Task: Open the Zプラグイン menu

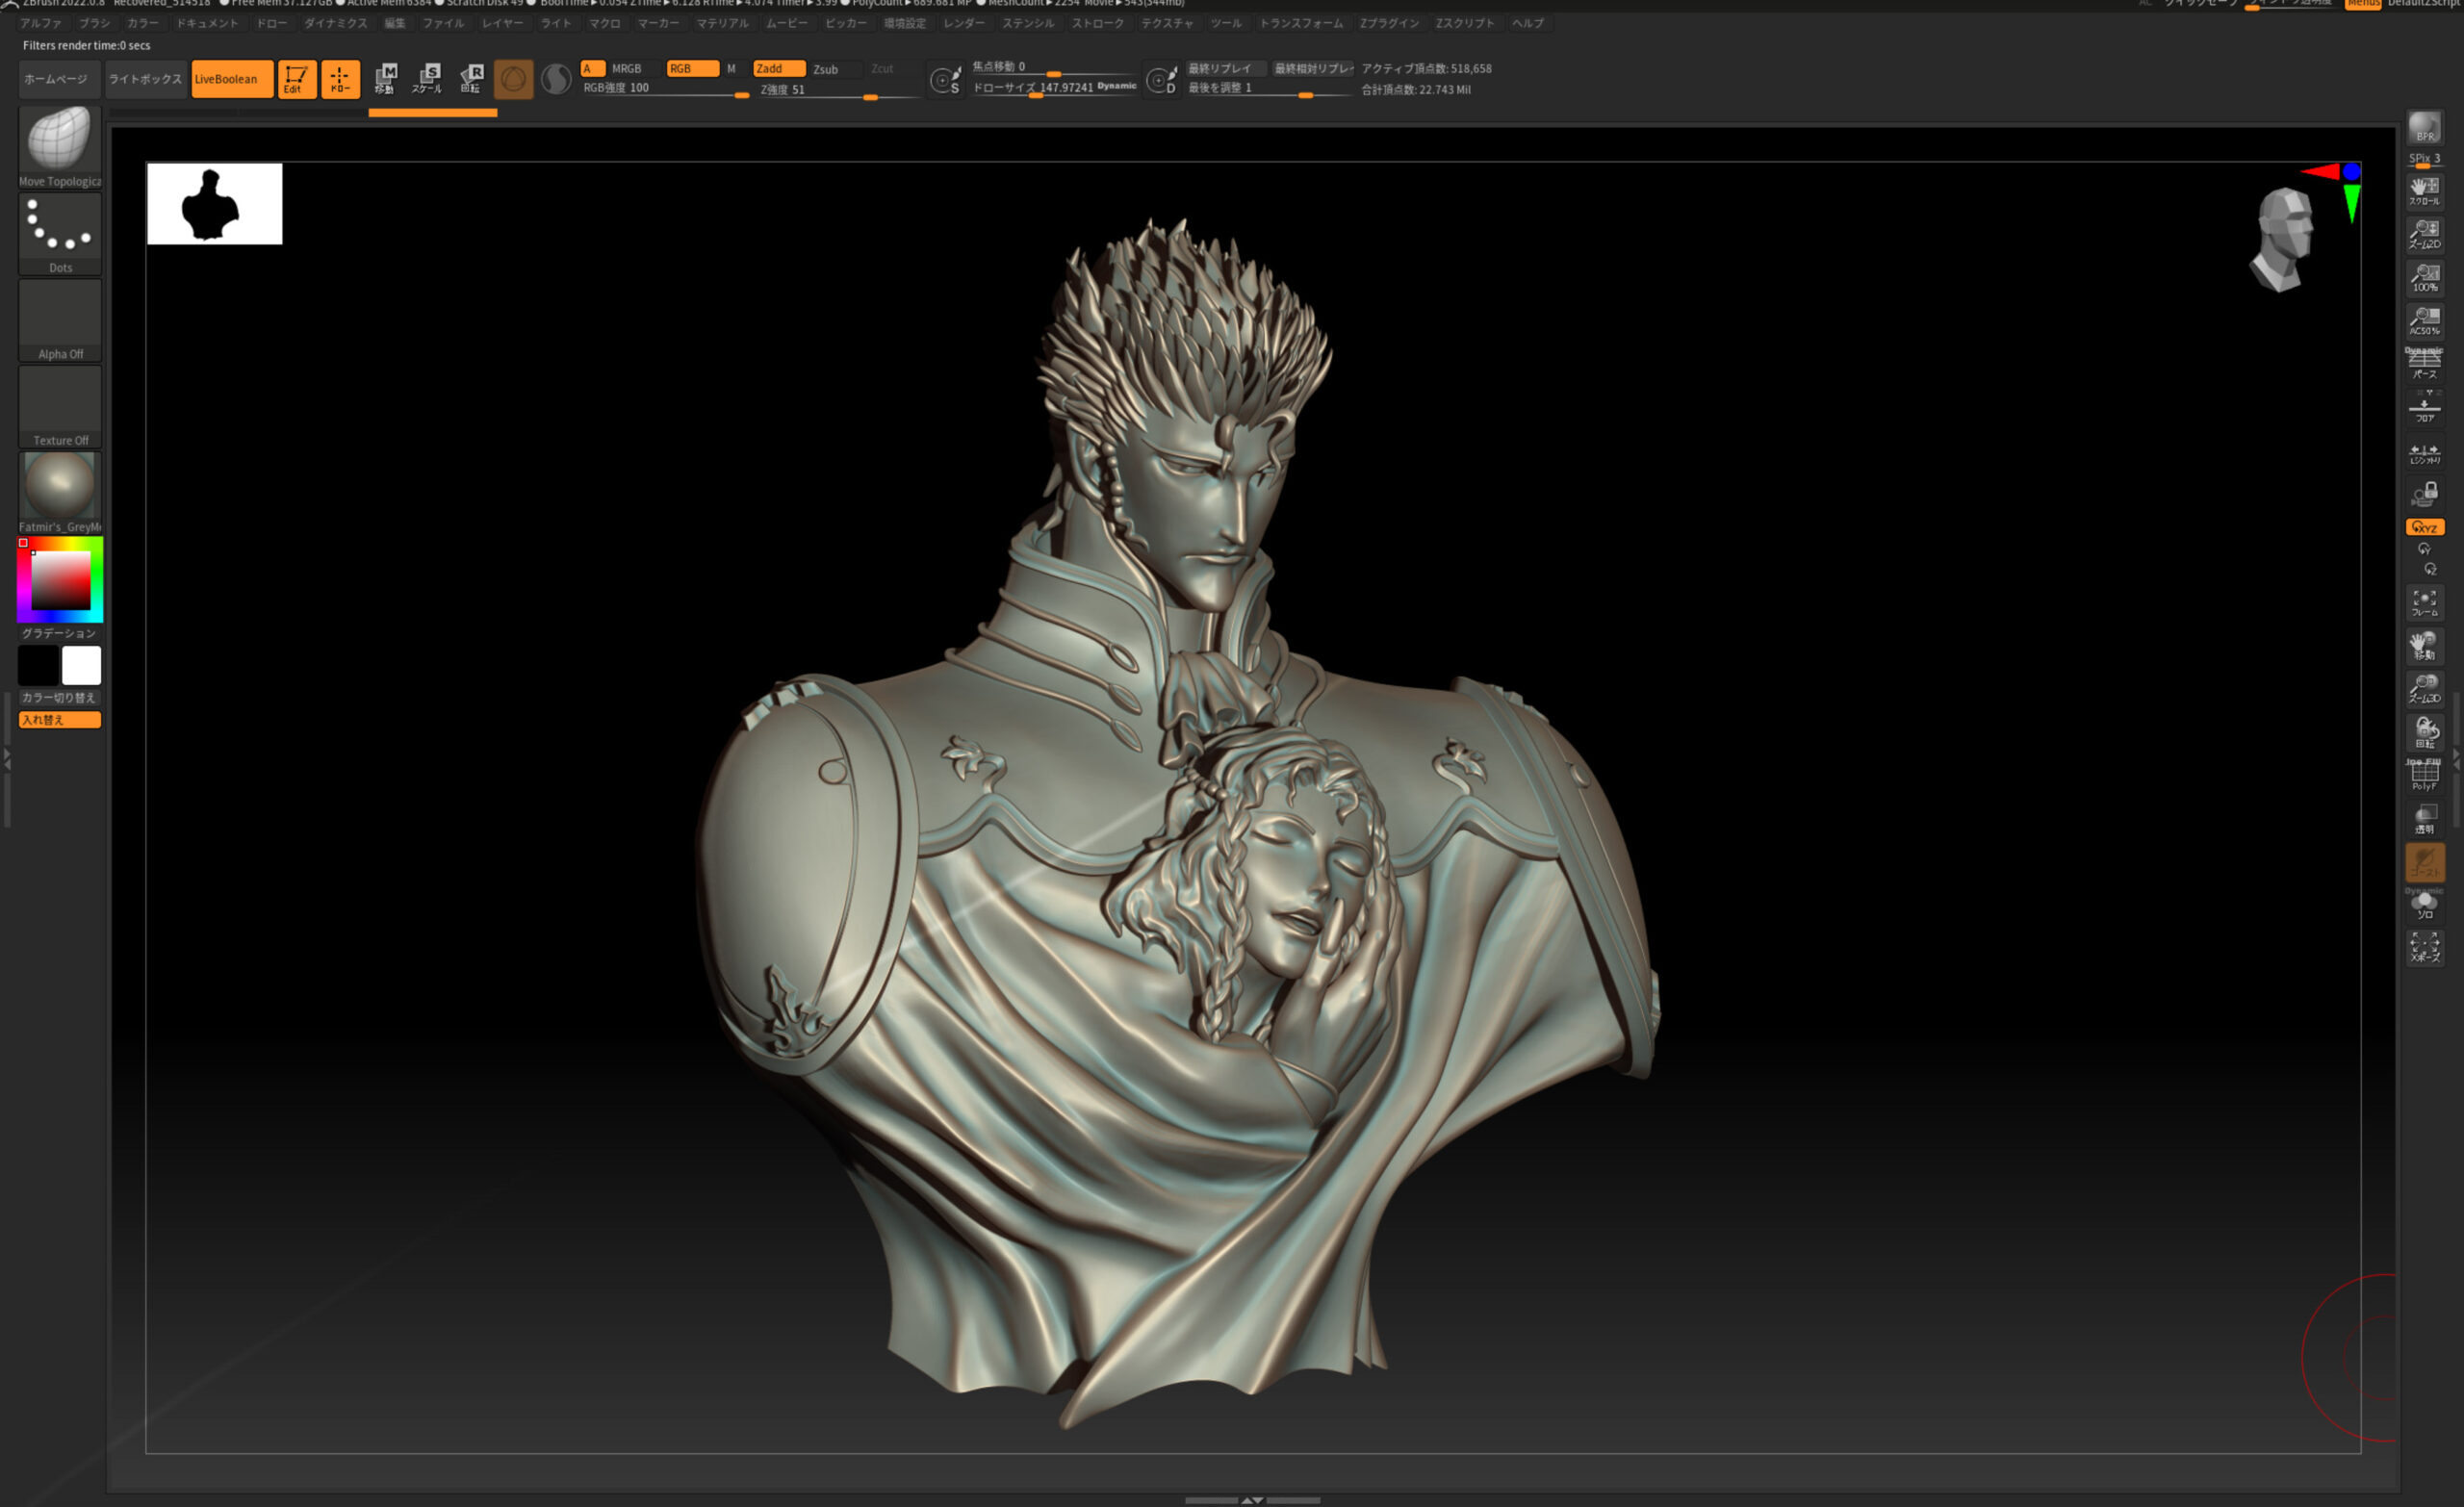Action: (1389, 23)
